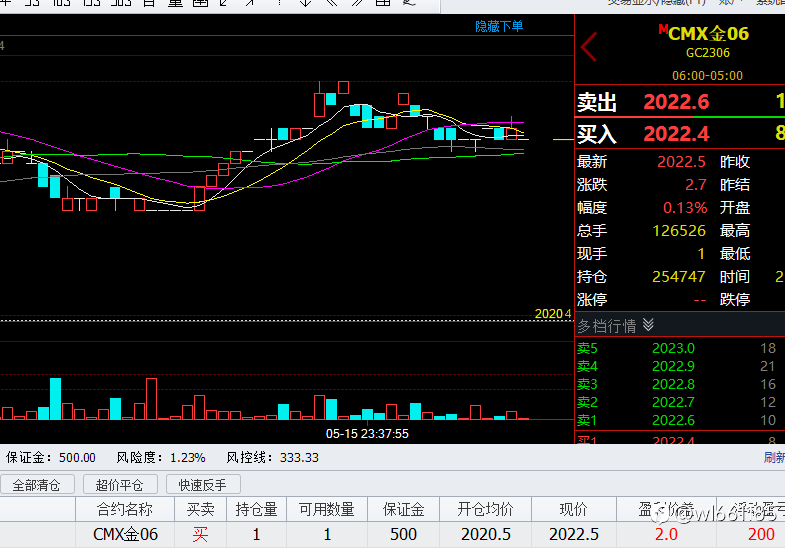This screenshot has height=548, width=785.
Task: Click the 总手 value 126526
Action: pos(679,231)
